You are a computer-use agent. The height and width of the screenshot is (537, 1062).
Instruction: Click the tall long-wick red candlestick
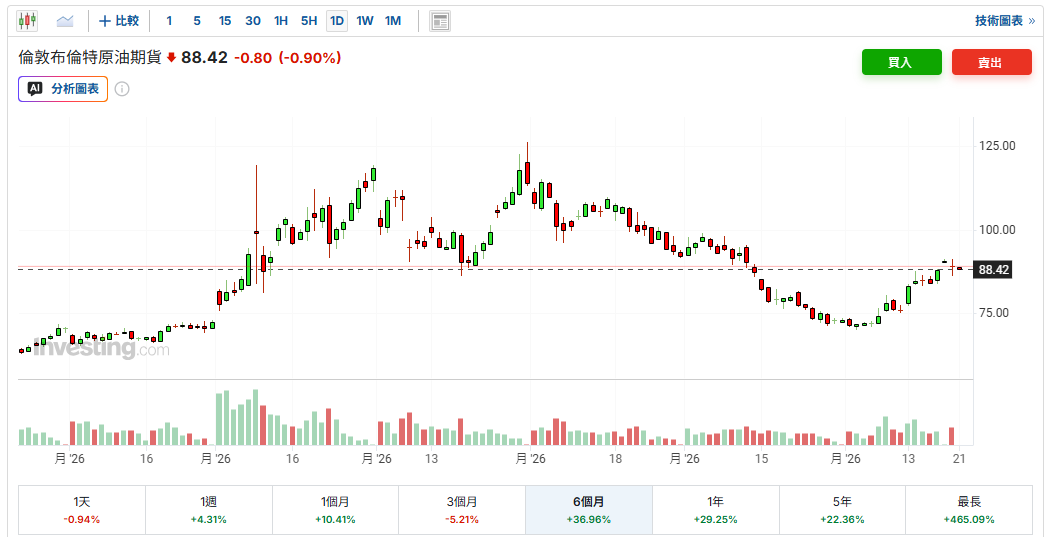tap(257, 230)
